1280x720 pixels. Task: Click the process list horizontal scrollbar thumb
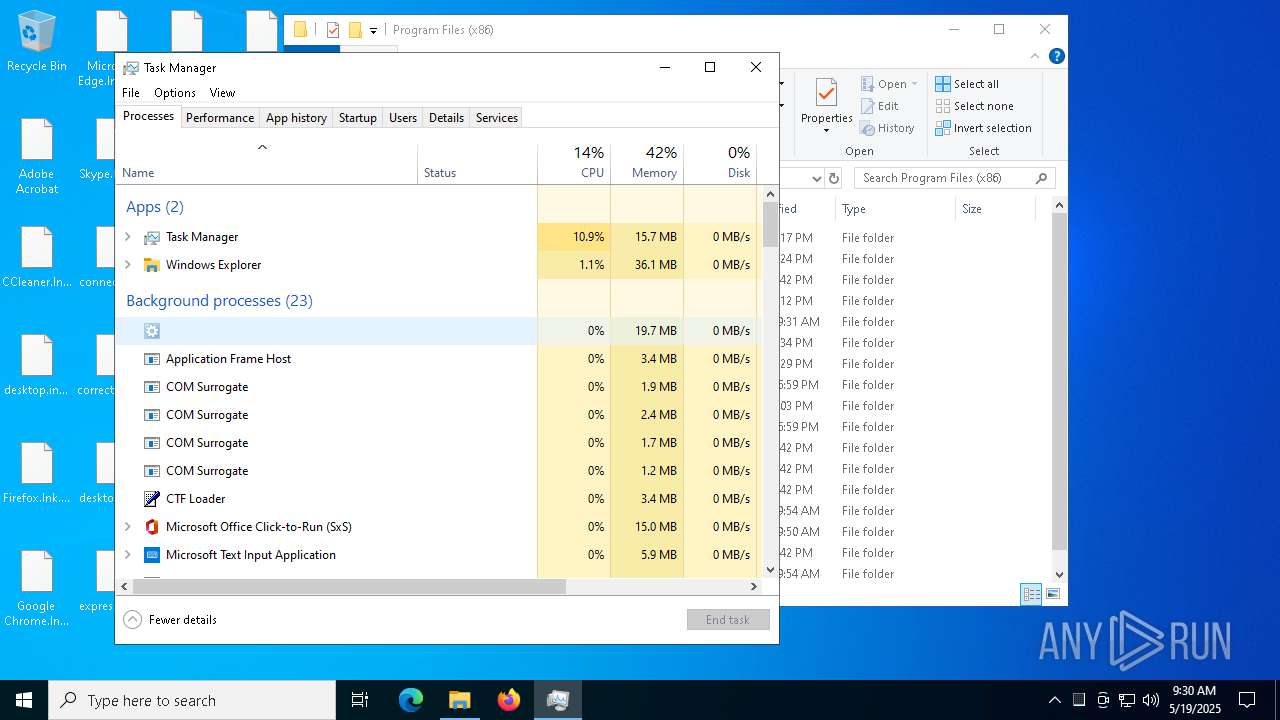pyautogui.click(x=349, y=586)
